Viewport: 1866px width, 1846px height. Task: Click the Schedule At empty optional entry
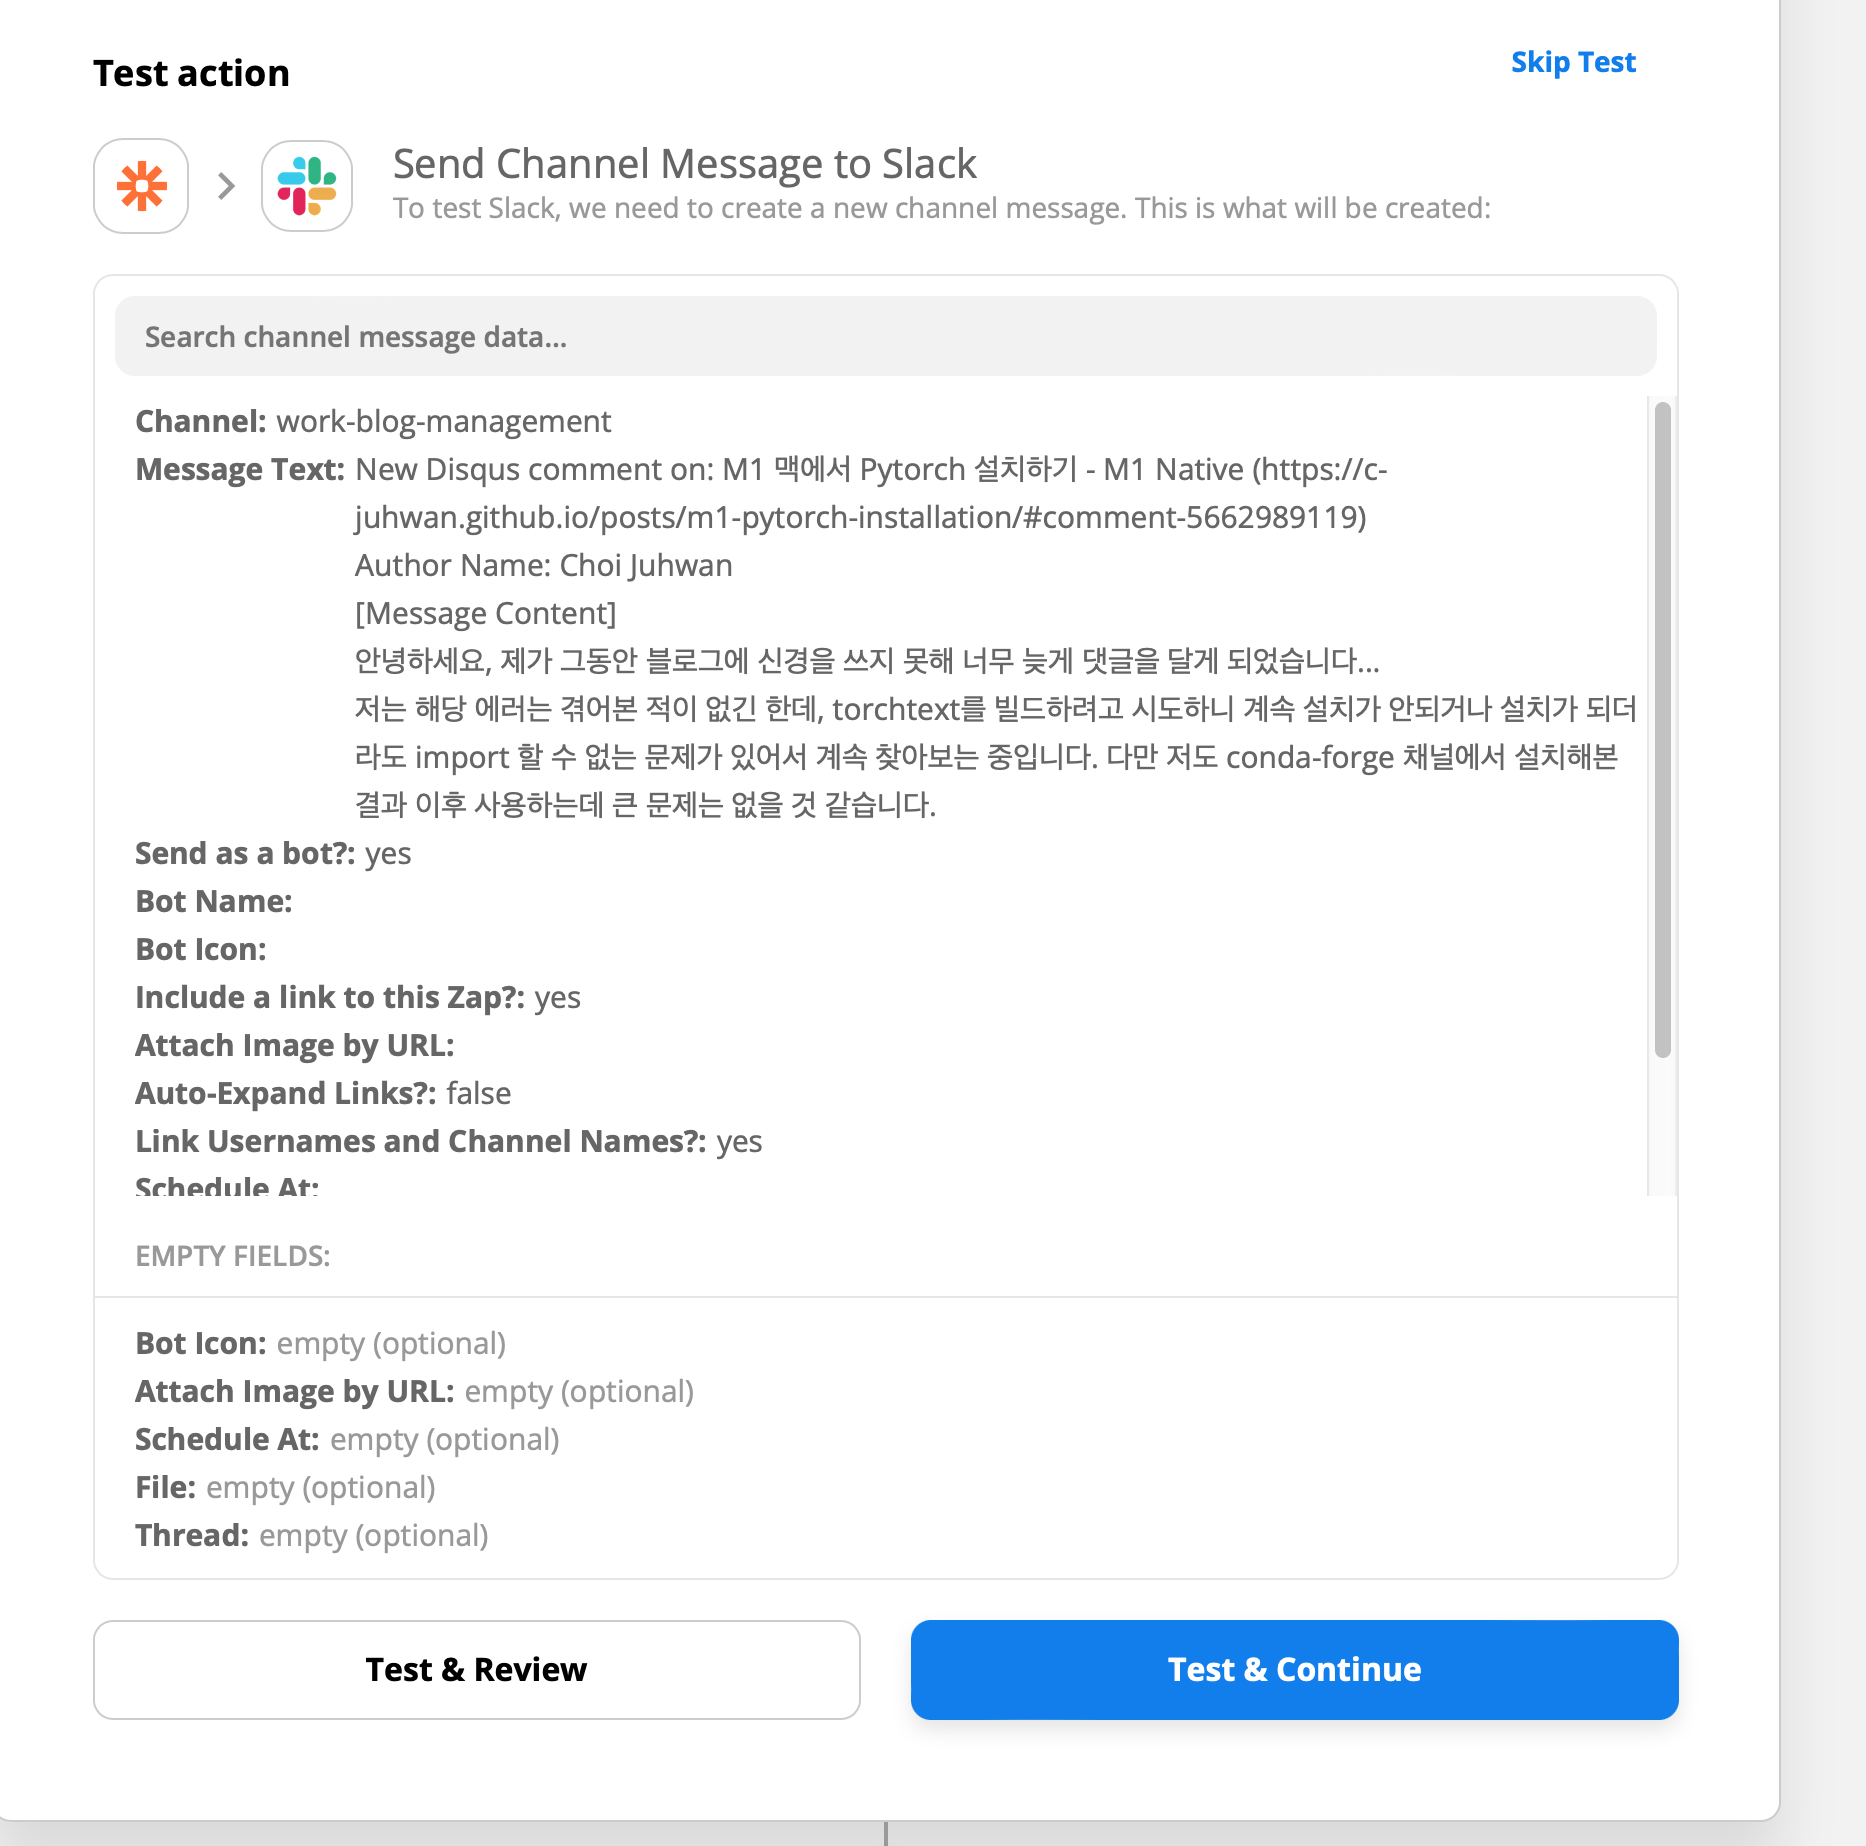[345, 1439]
